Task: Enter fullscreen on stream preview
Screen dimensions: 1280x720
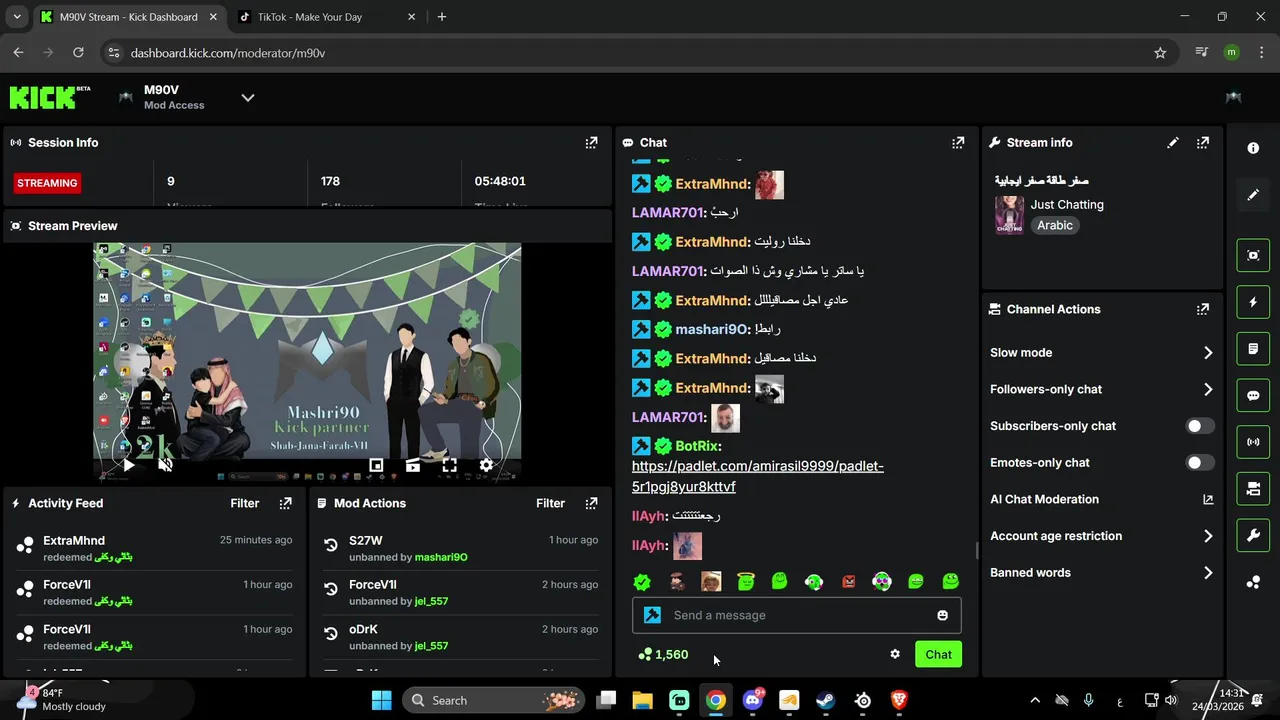Action: point(450,465)
